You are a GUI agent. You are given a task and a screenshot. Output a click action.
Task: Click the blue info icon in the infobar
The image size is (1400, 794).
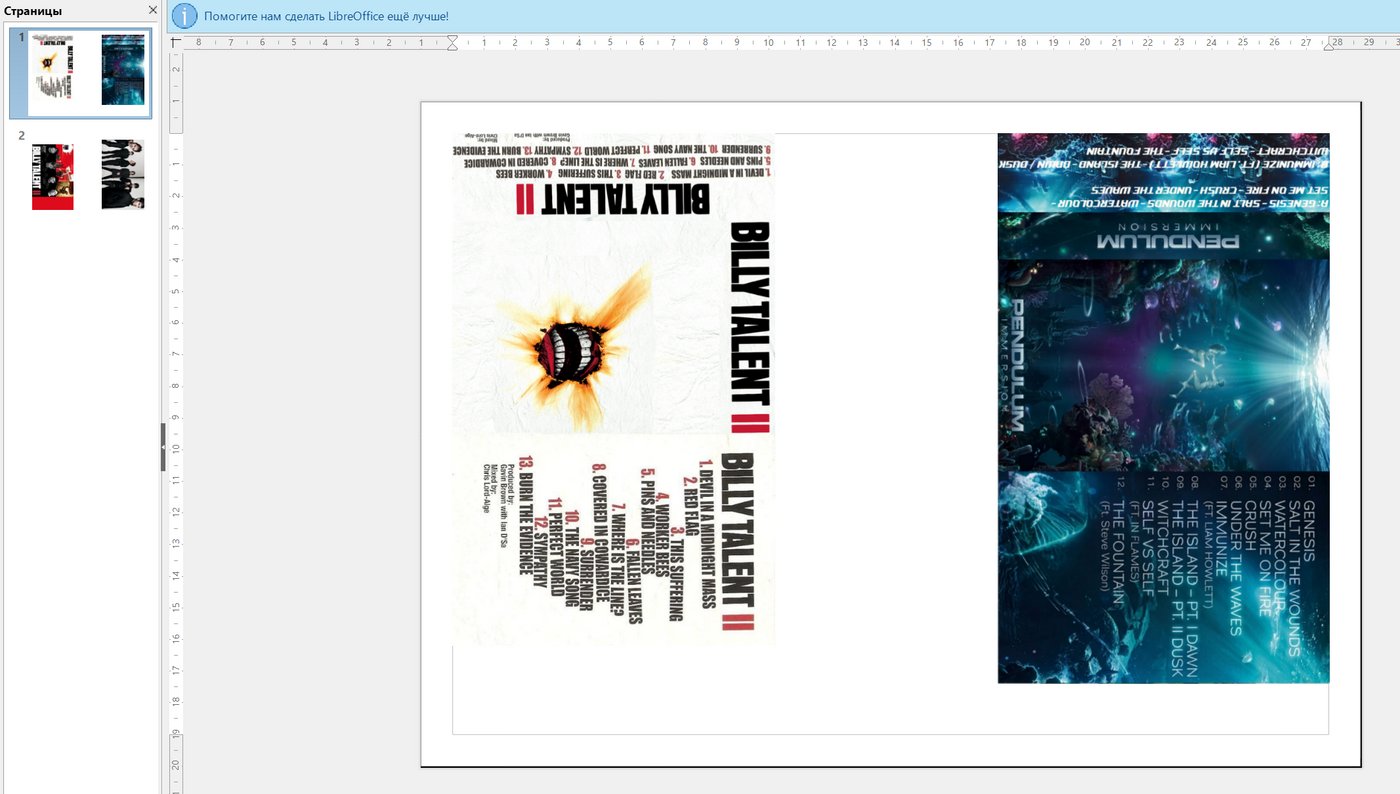pyautogui.click(x=185, y=16)
